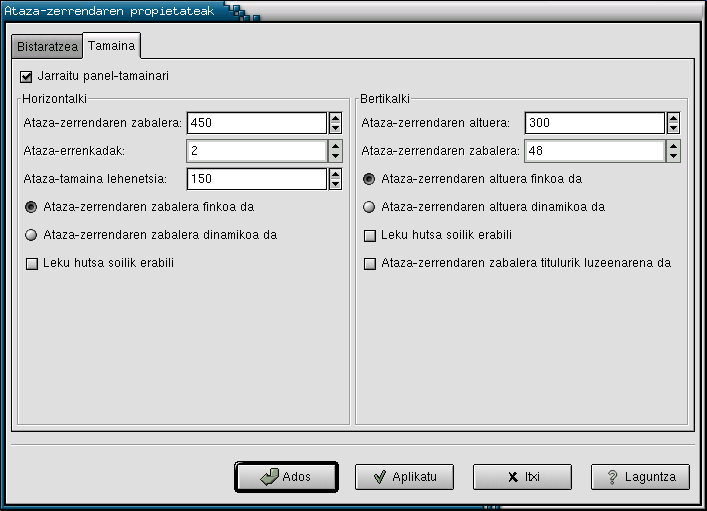707x511 pixels.
Task: Enable Leku hutsa soilik erabili under Bertikalki
Action: coord(370,235)
